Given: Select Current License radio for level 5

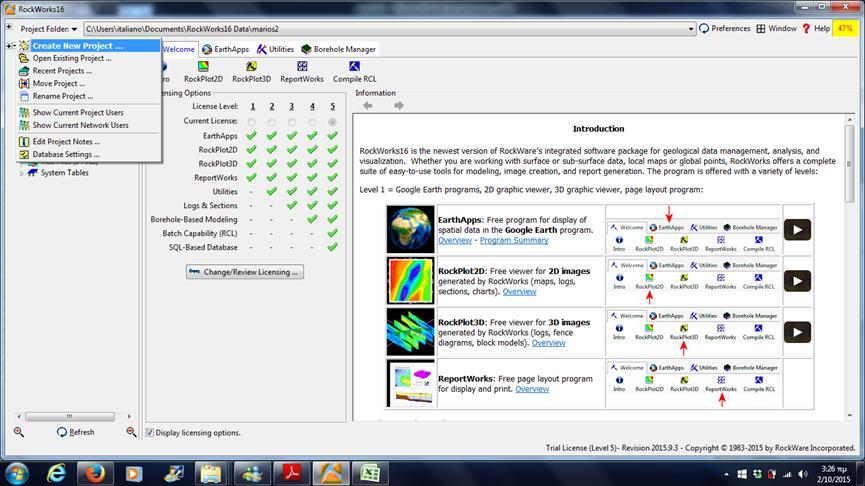Looking at the screenshot, I should click(332, 121).
